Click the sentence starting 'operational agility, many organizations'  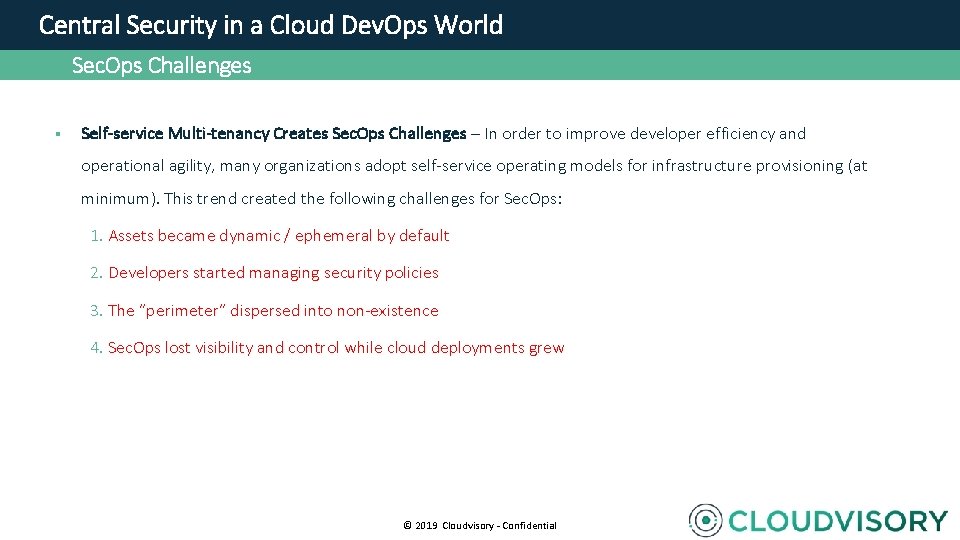pyautogui.click(x=474, y=166)
